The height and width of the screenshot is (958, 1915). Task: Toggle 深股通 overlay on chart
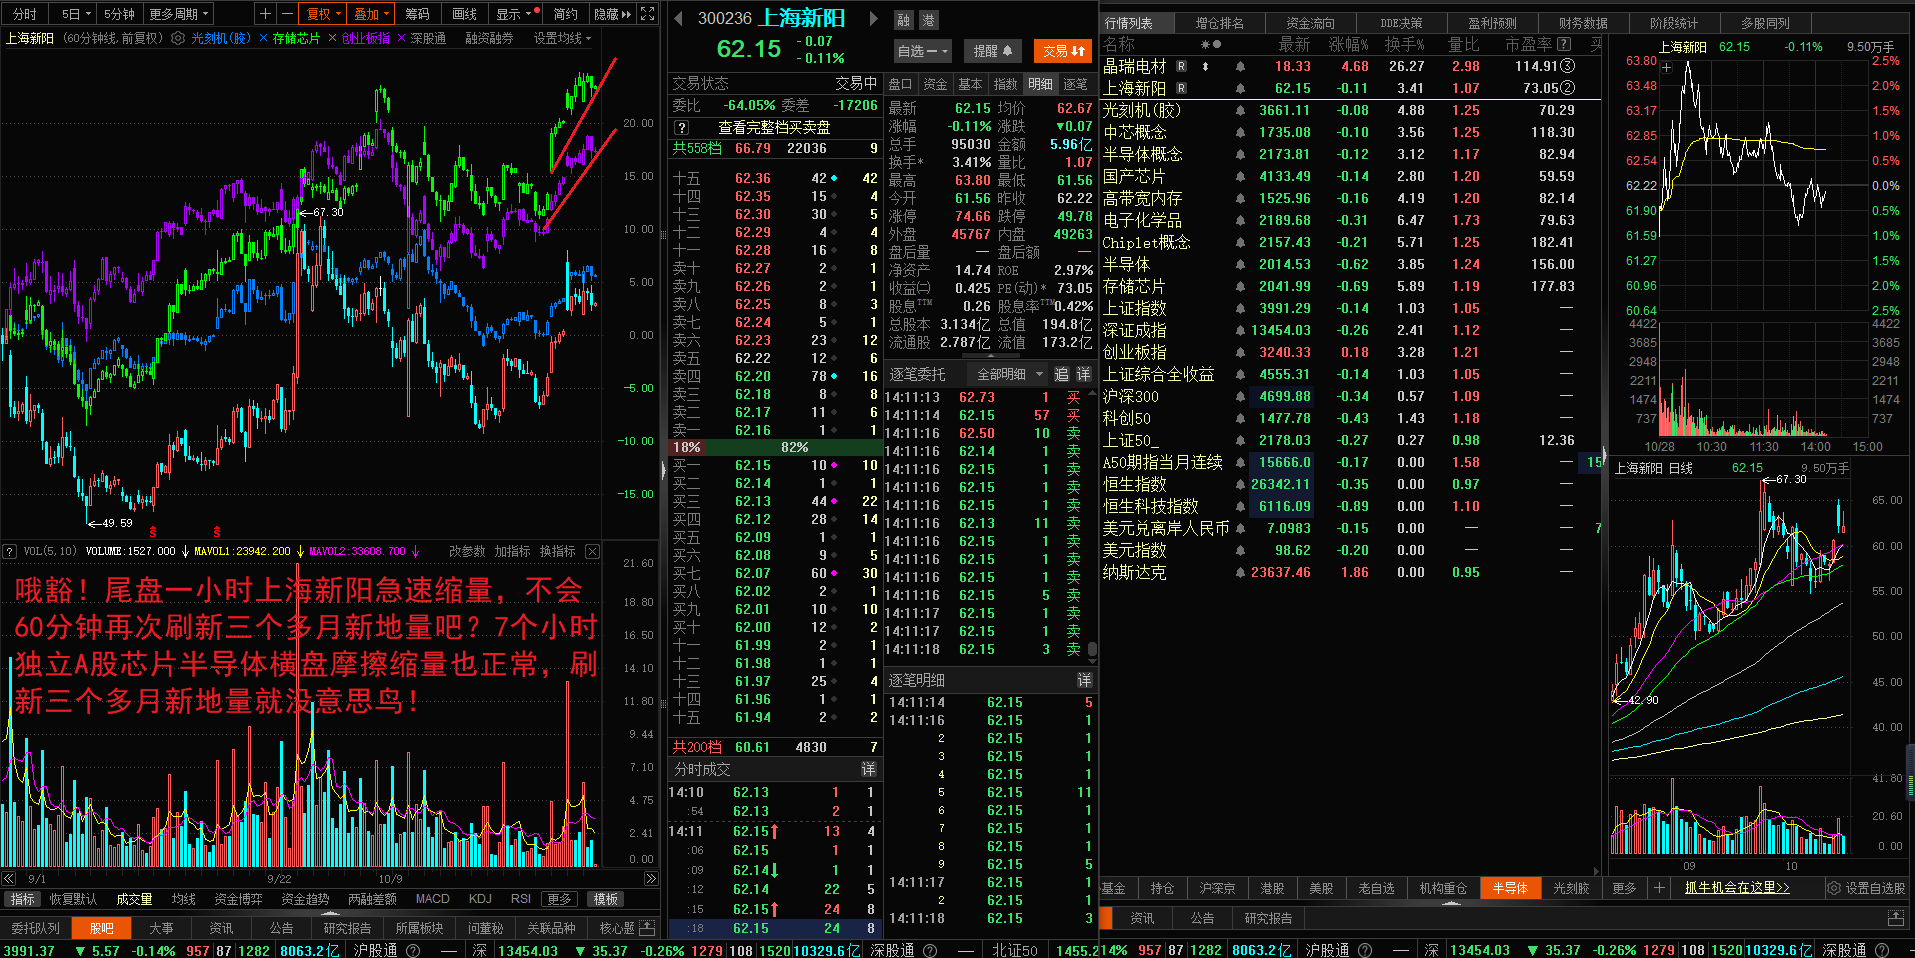(428, 38)
